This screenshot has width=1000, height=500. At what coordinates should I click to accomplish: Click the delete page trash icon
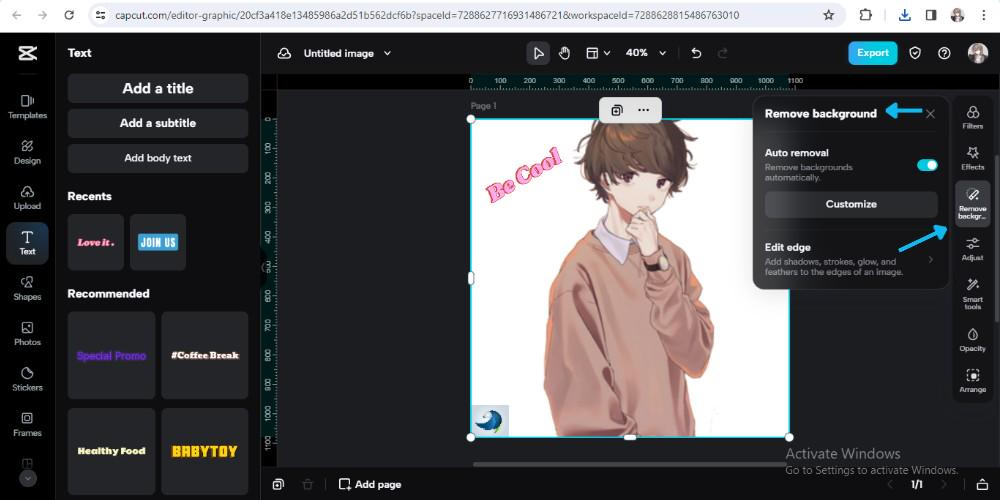[x=307, y=485]
